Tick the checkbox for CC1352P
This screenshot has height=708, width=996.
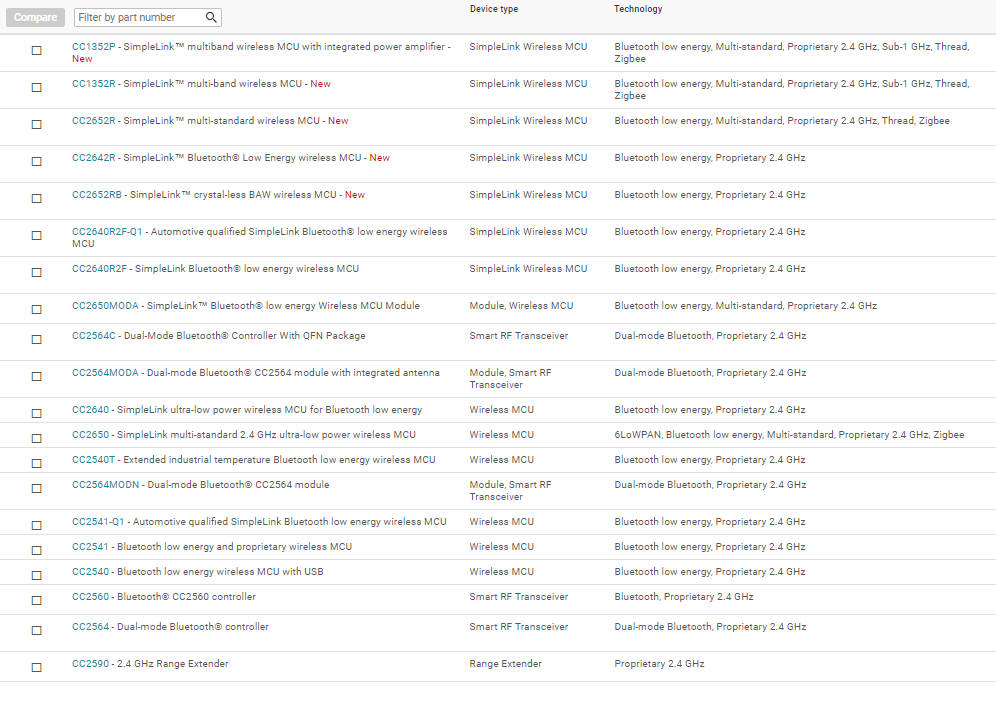(37, 50)
